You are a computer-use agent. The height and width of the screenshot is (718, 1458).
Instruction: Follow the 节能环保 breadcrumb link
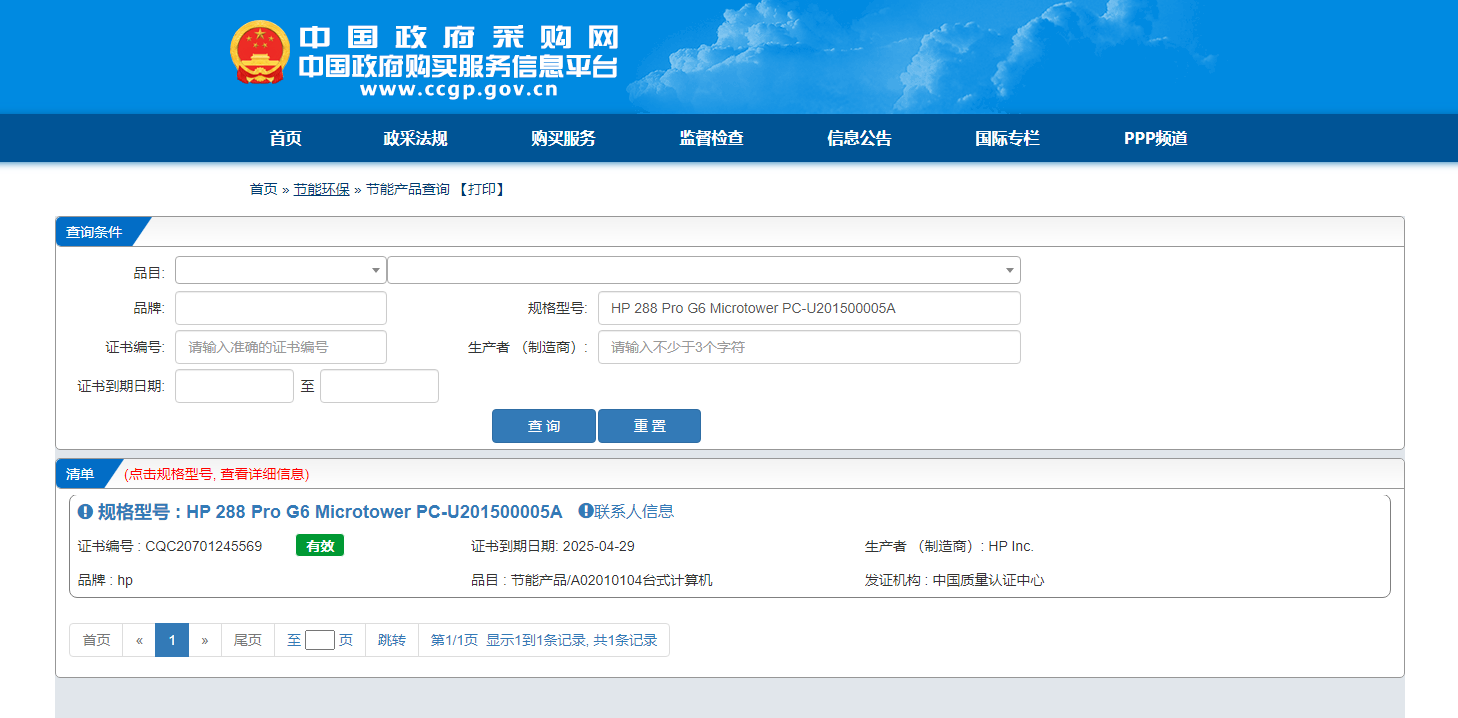pos(321,189)
